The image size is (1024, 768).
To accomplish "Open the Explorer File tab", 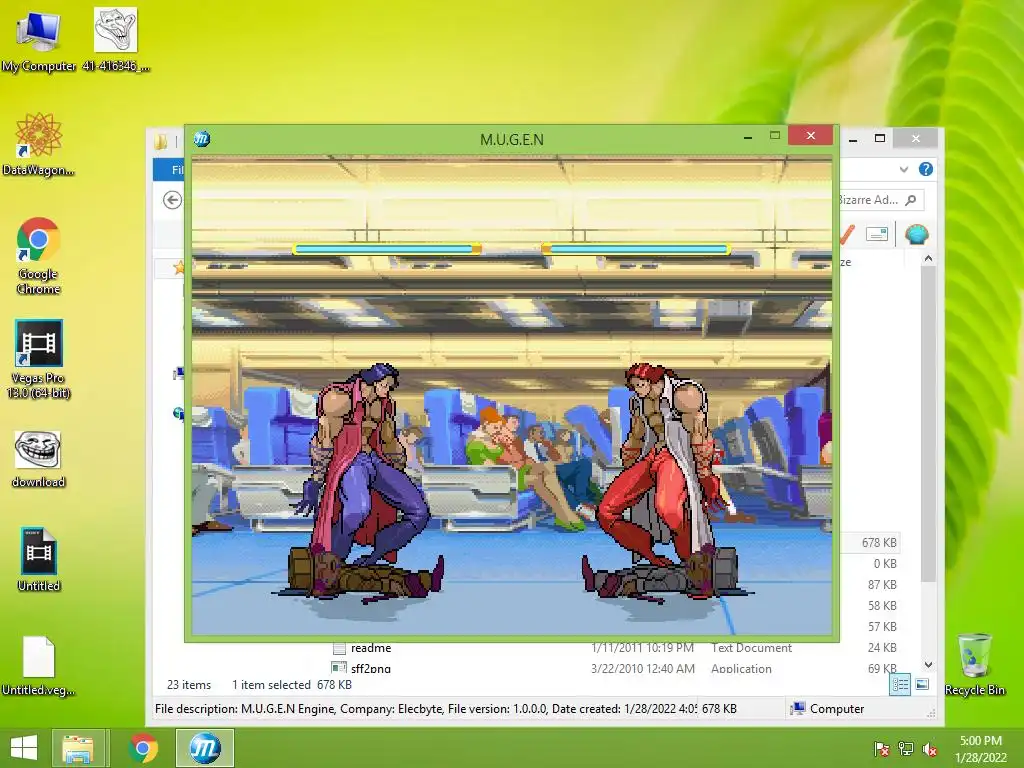I will coord(171,169).
